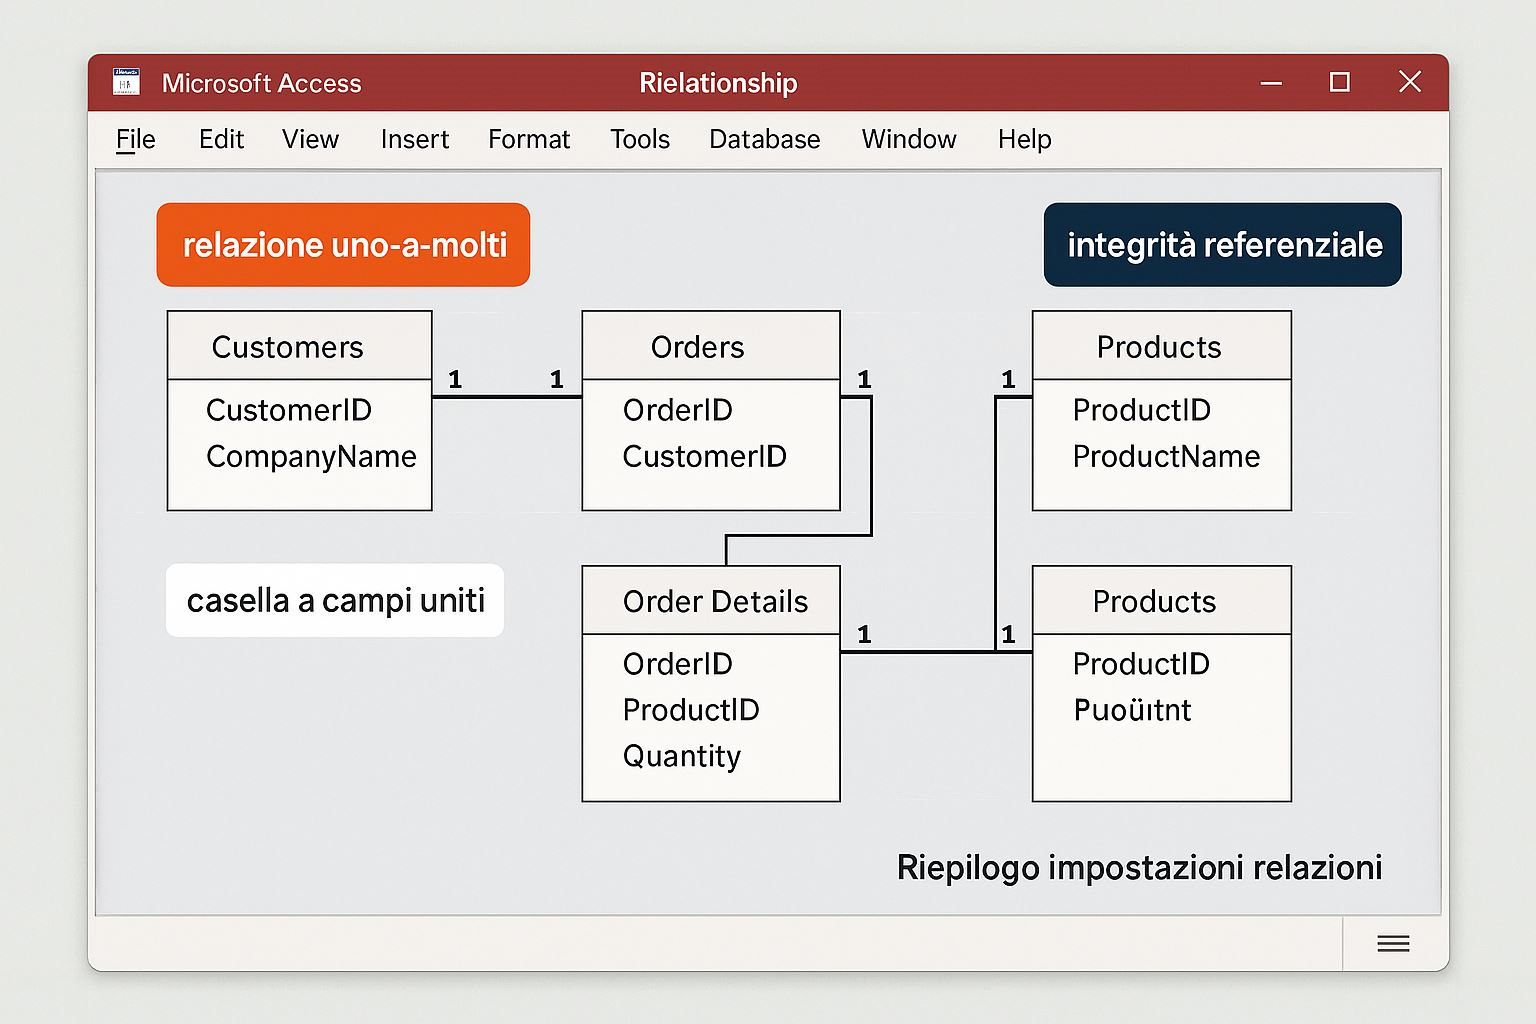
Task: Open the Format menu
Action: pos(528,139)
